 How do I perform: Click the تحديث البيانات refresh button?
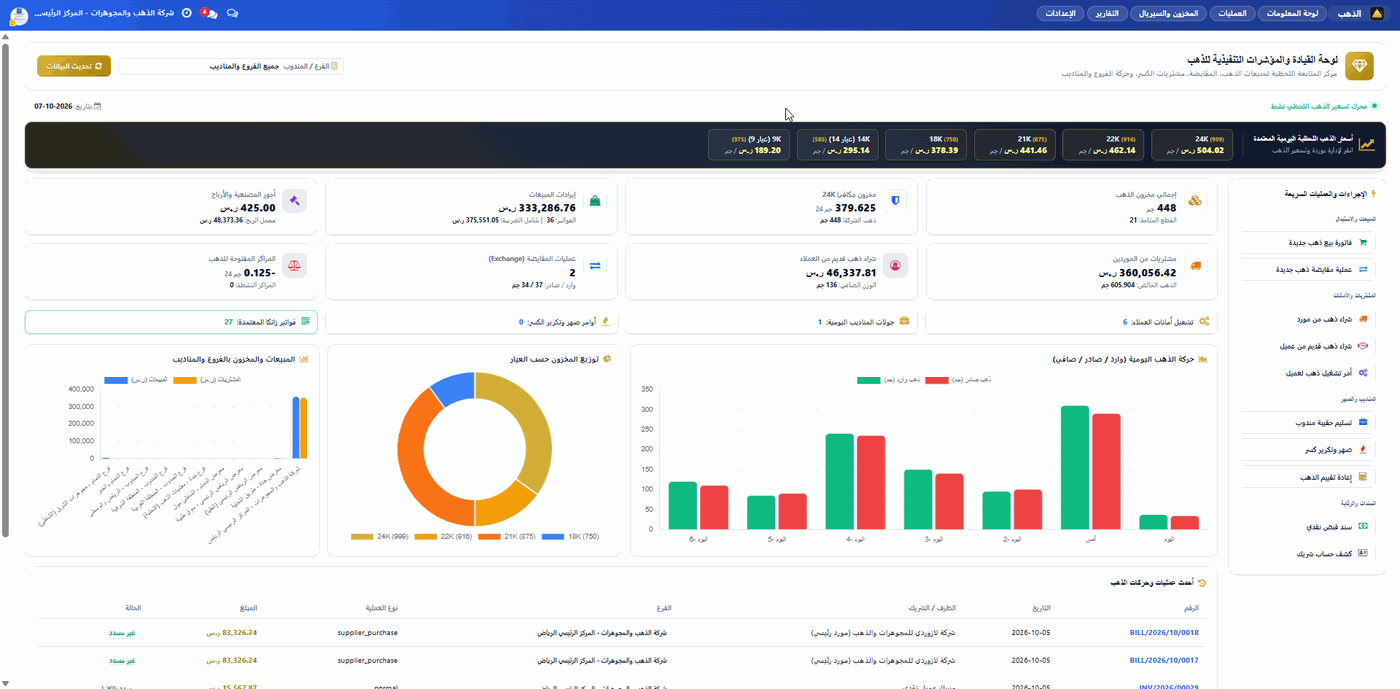coord(74,66)
